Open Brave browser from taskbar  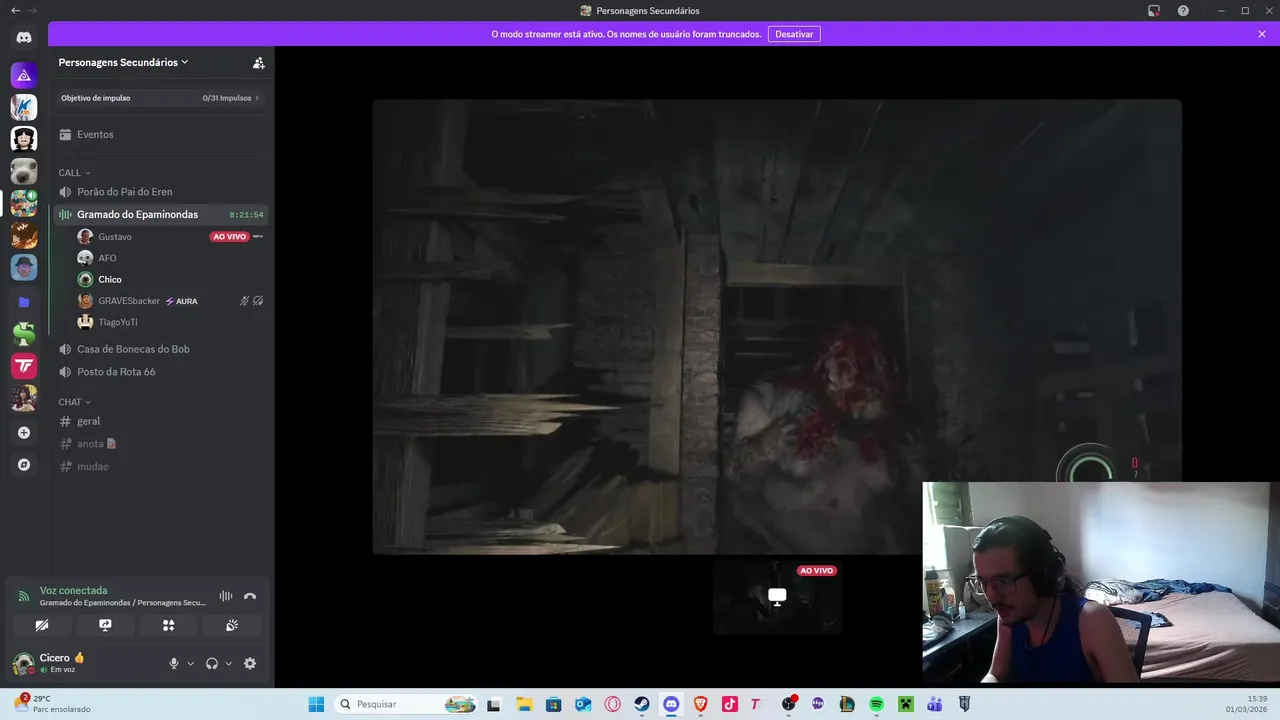pos(700,704)
